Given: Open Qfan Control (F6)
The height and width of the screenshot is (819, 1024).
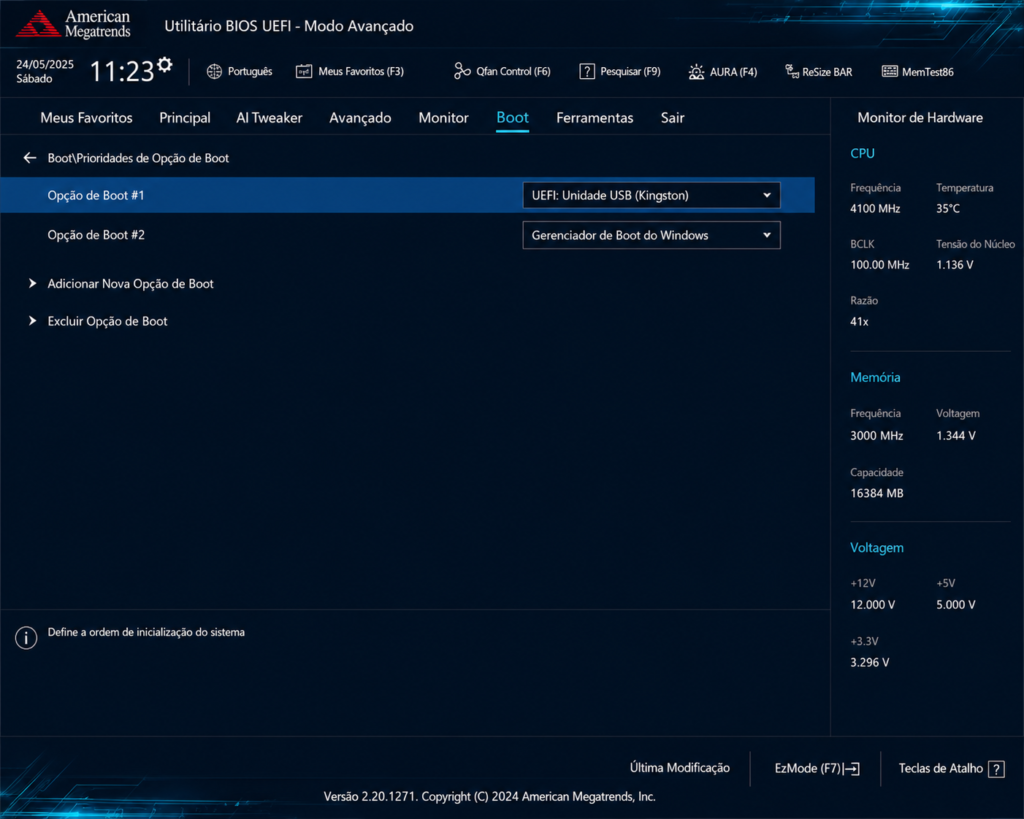Looking at the screenshot, I should 502,71.
